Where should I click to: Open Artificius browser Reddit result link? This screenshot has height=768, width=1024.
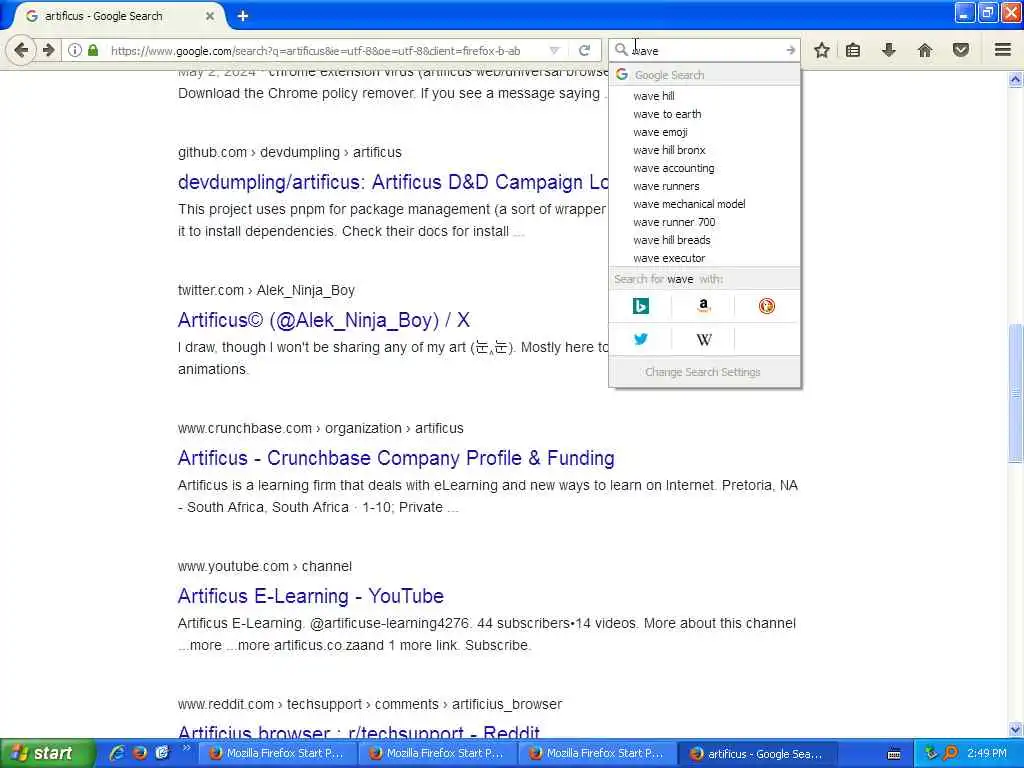coord(359,732)
